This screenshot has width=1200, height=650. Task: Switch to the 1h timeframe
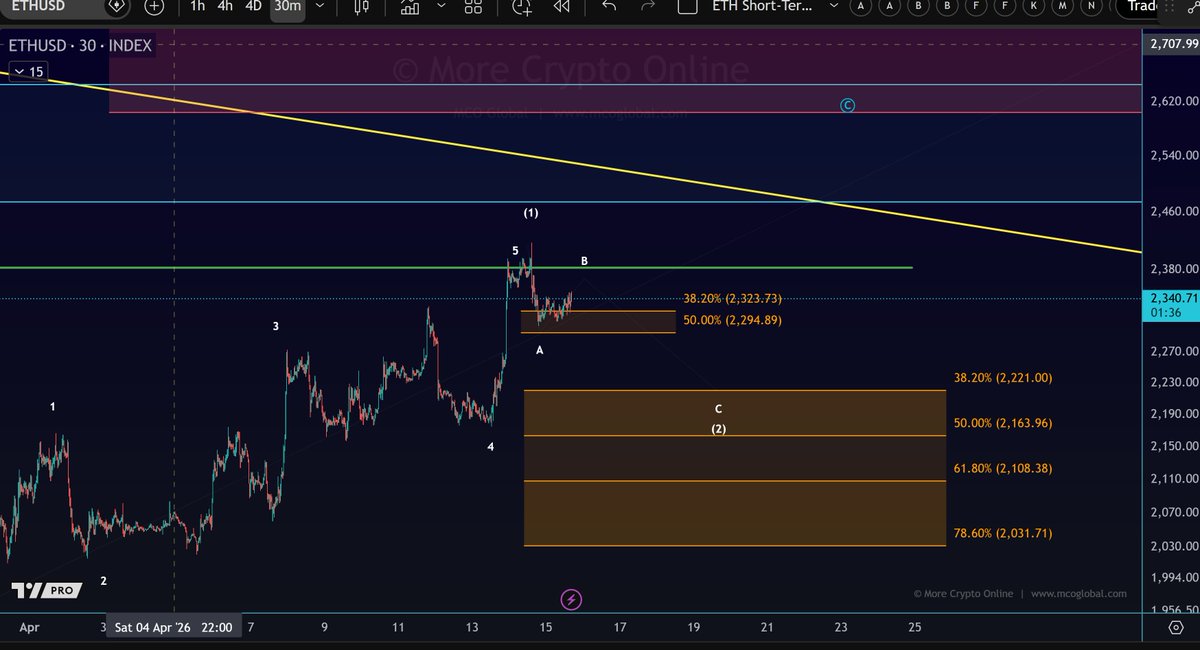click(198, 6)
